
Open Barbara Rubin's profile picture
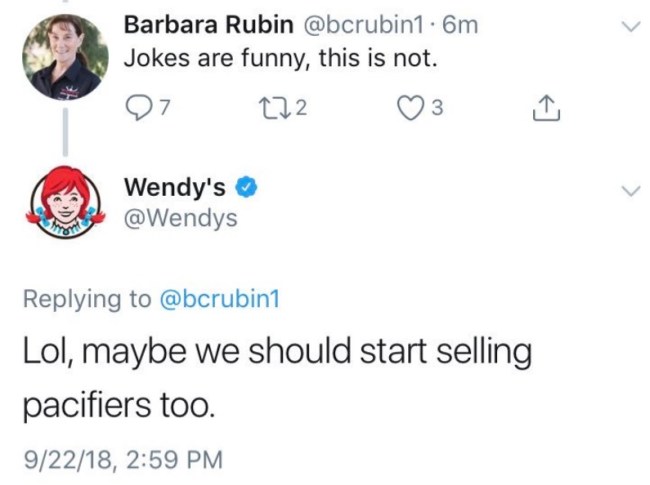66,56
